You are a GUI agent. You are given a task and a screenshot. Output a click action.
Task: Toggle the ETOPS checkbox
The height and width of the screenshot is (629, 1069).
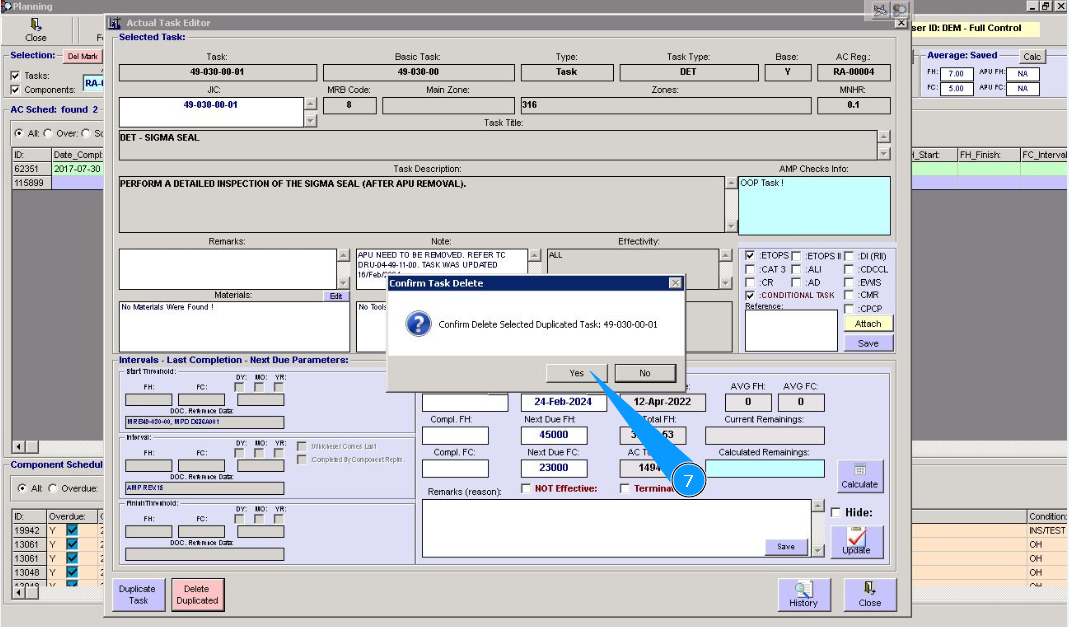(750, 256)
